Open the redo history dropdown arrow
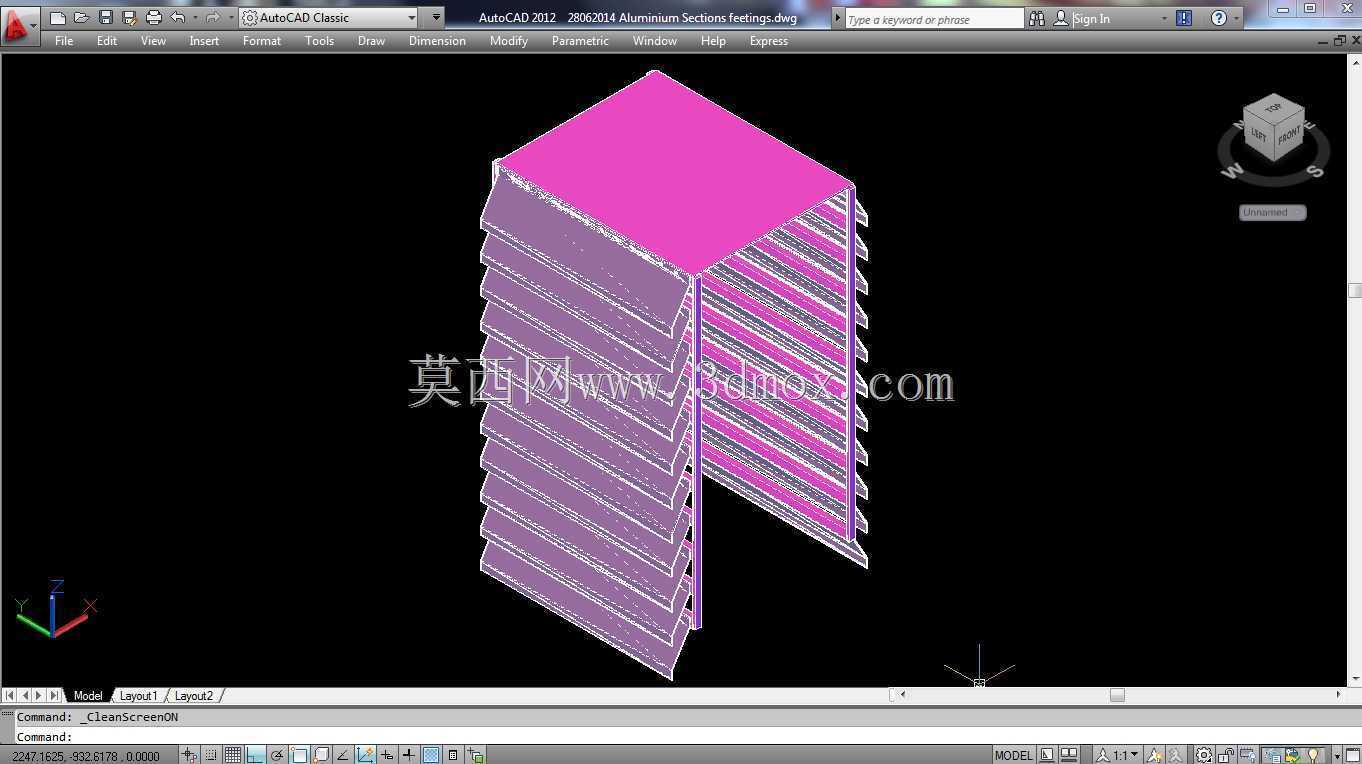 point(230,18)
